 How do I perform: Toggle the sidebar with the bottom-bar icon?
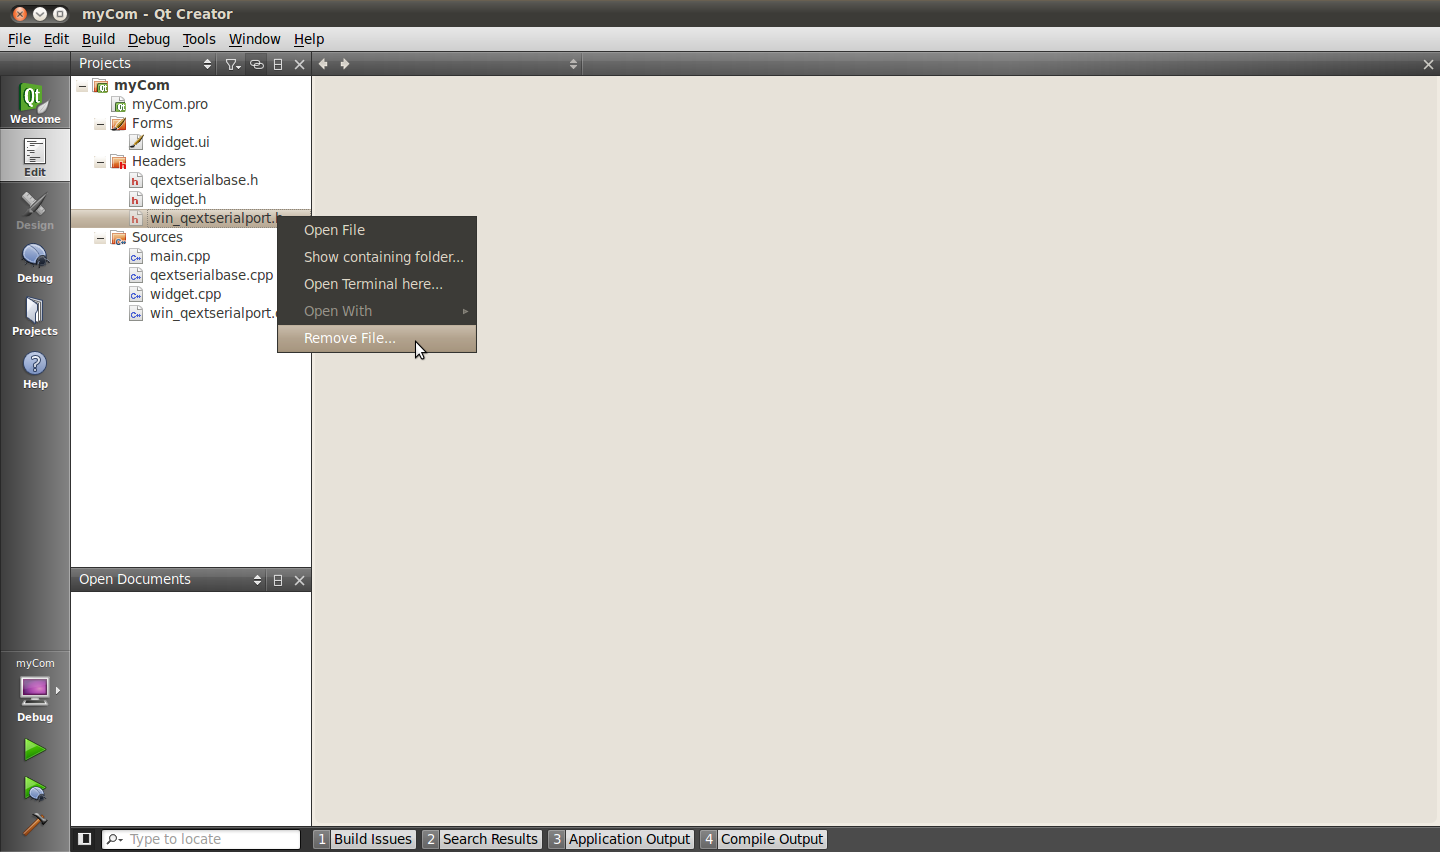click(x=85, y=839)
